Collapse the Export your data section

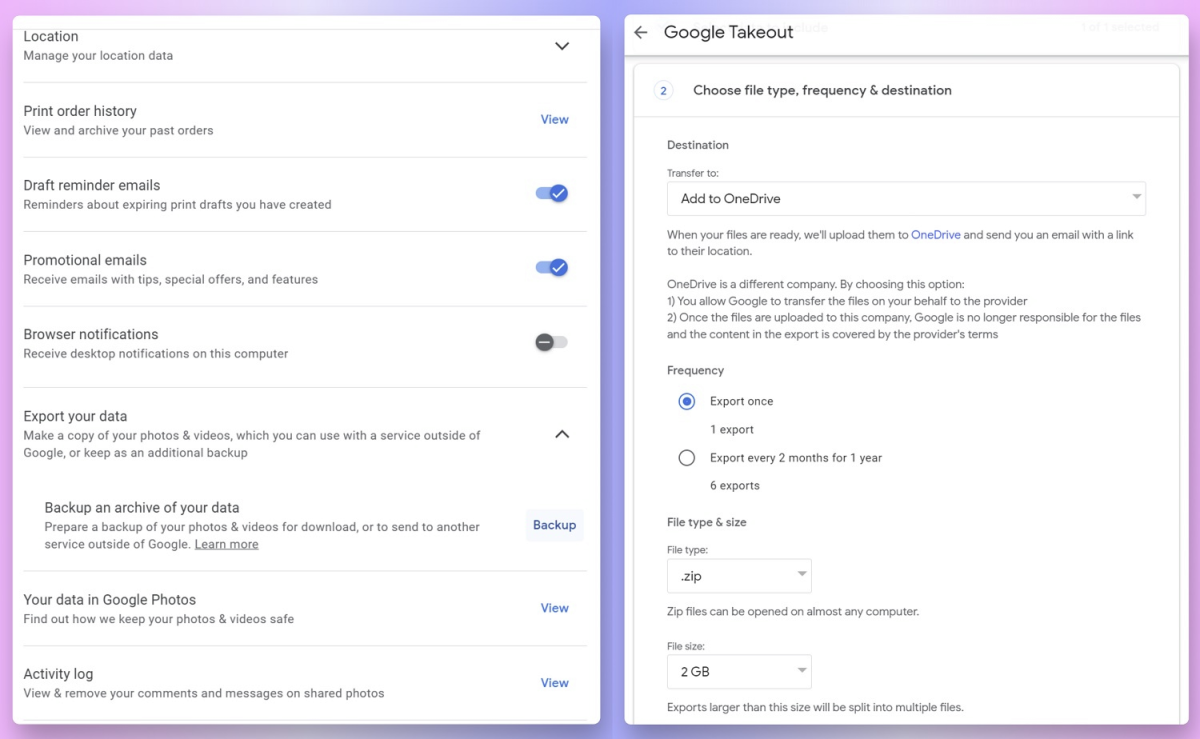(562, 434)
